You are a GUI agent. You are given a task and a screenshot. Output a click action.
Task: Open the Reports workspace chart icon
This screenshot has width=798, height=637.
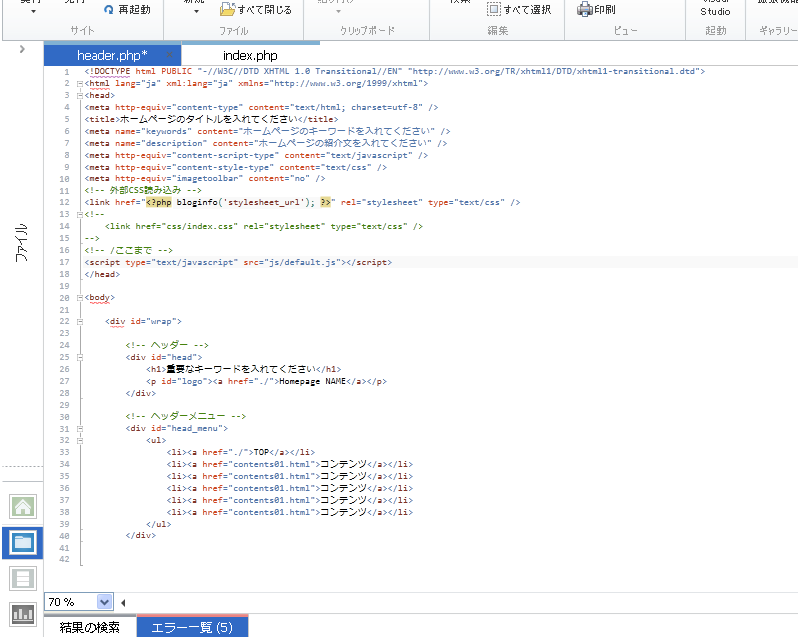(22, 613)
